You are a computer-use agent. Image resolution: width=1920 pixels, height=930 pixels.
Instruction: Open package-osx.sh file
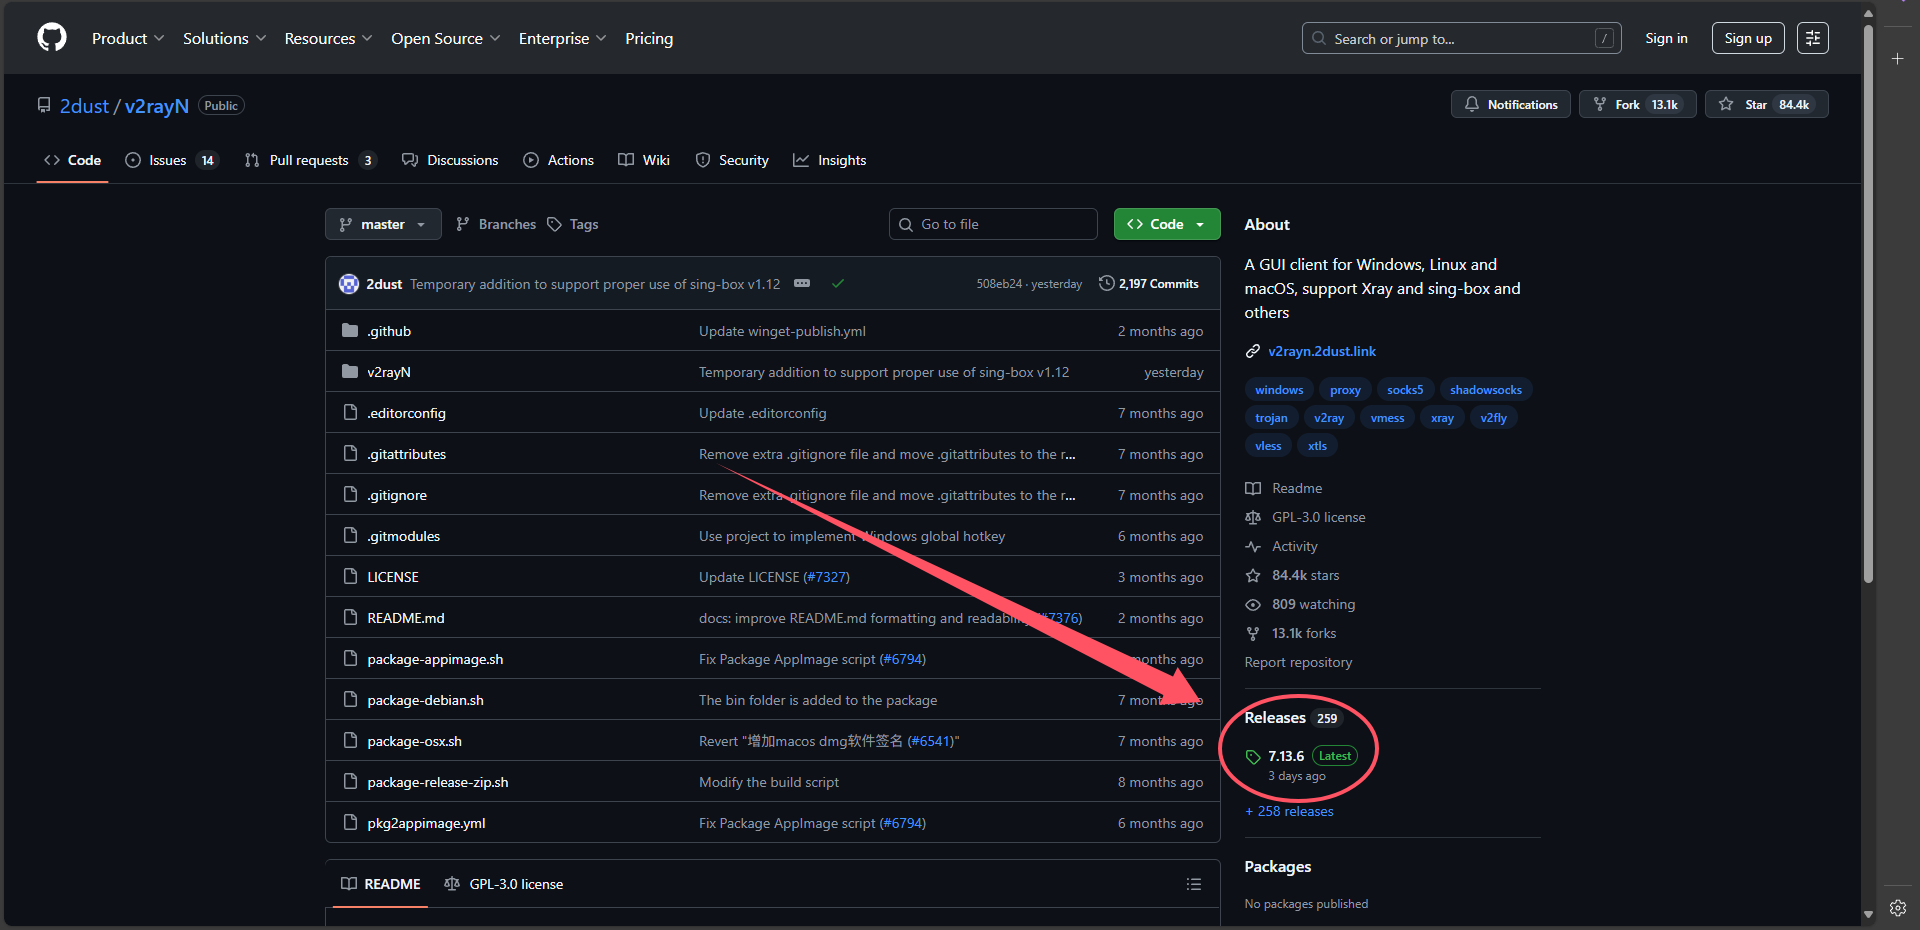414,741
